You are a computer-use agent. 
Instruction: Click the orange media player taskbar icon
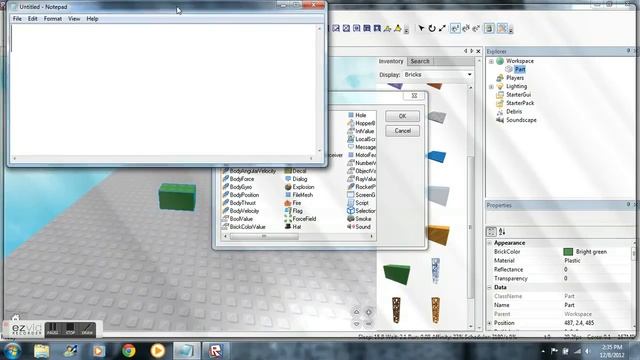[158, 351]
